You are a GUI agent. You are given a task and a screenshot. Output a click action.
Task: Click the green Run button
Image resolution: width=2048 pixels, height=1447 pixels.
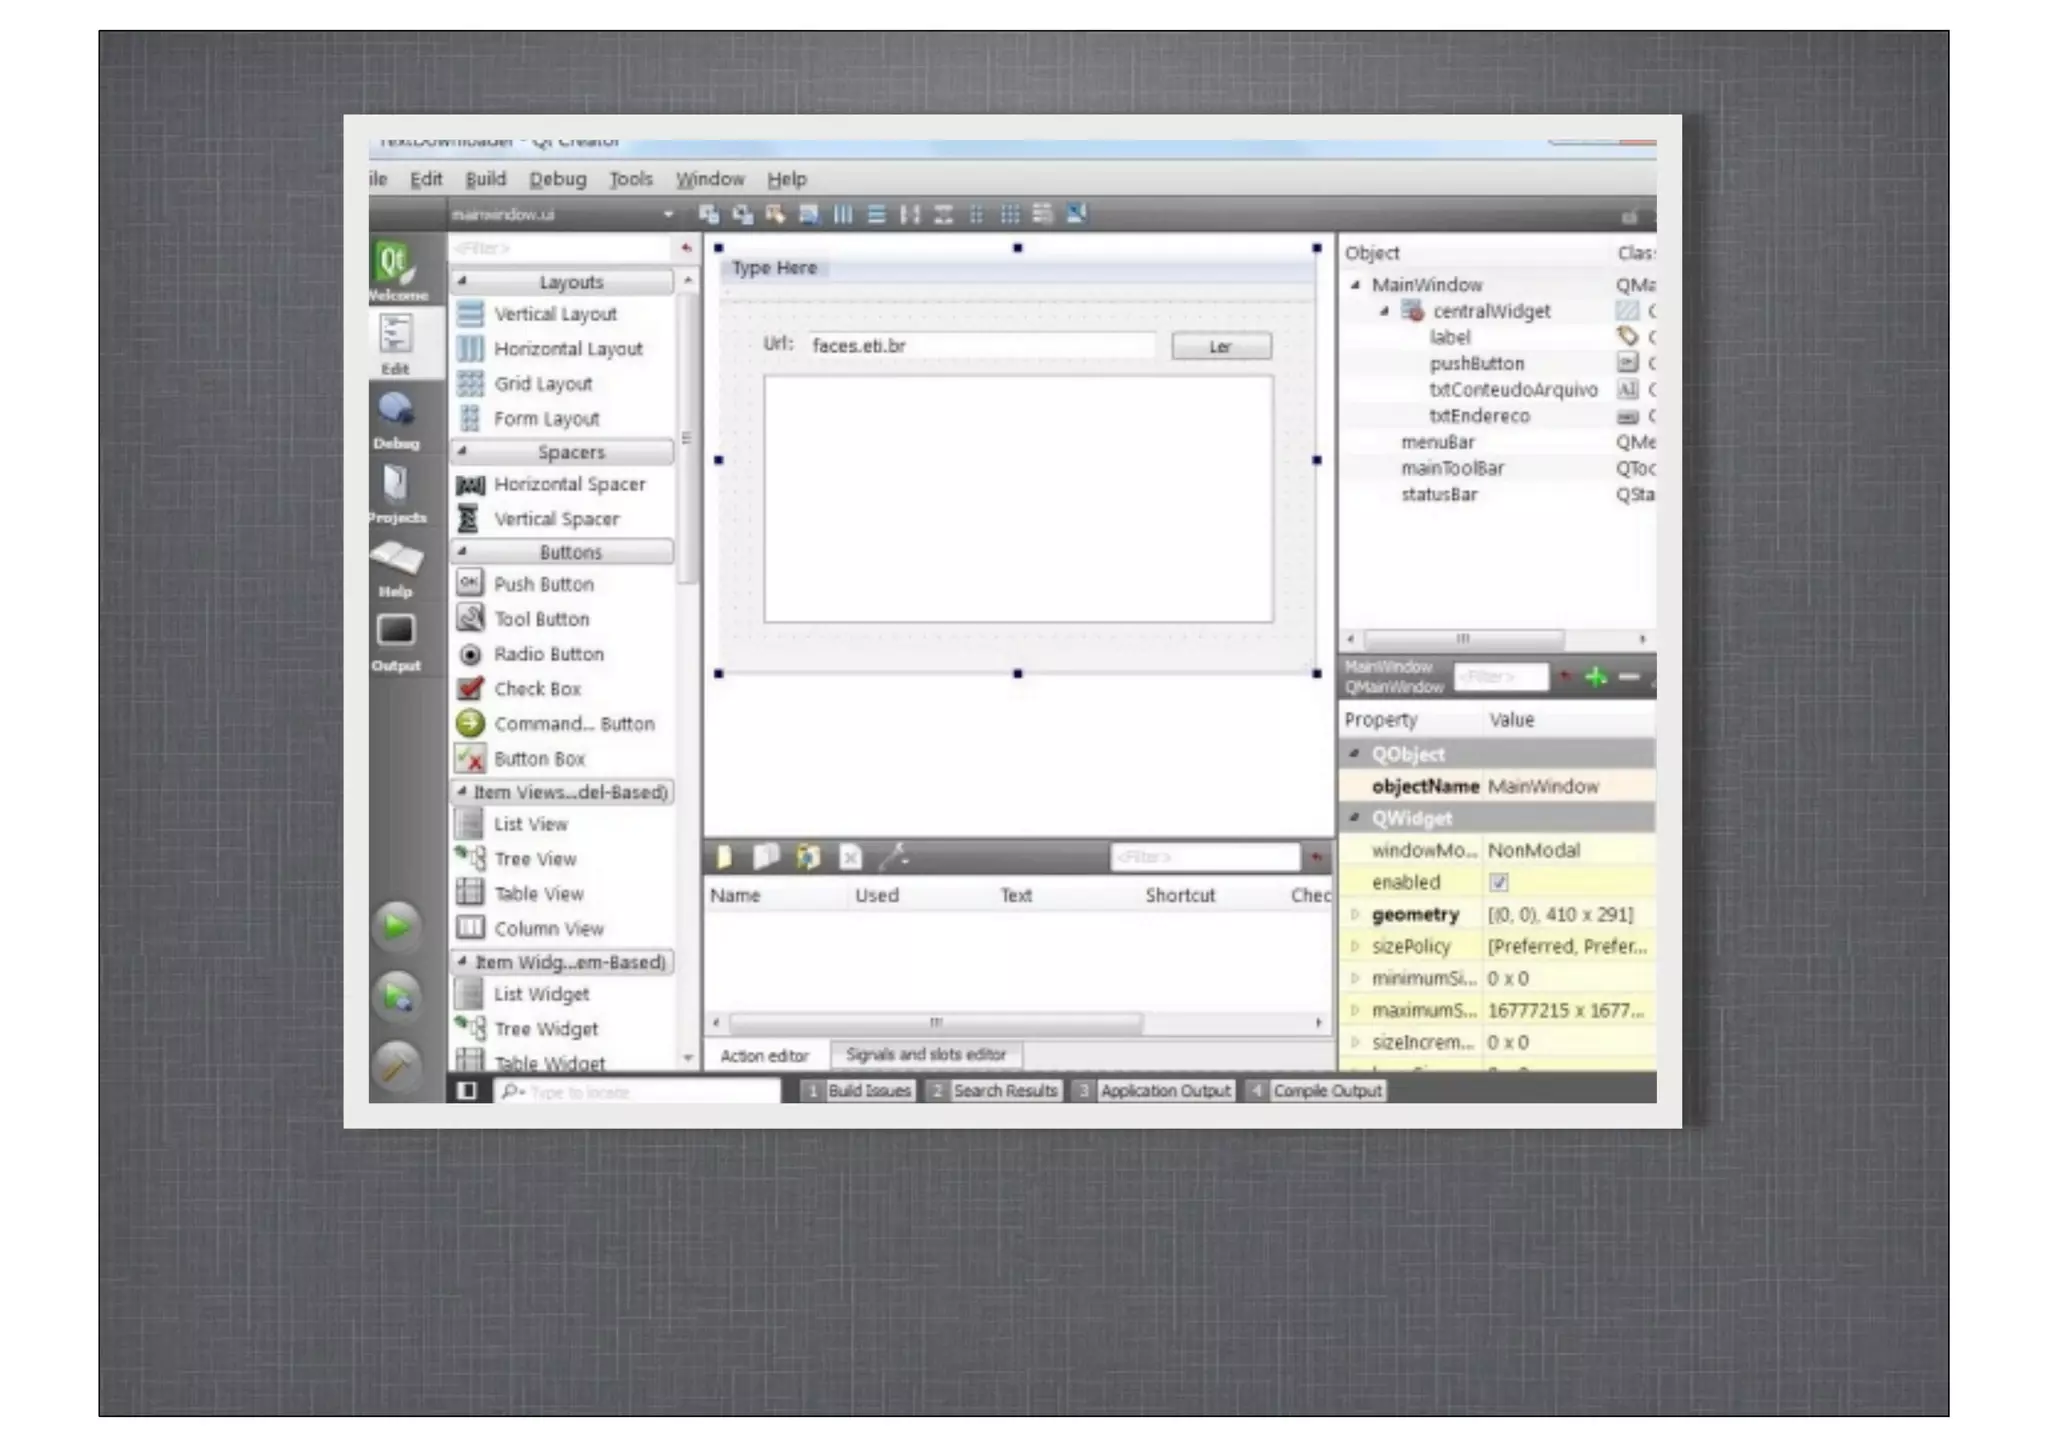point(397,926)
